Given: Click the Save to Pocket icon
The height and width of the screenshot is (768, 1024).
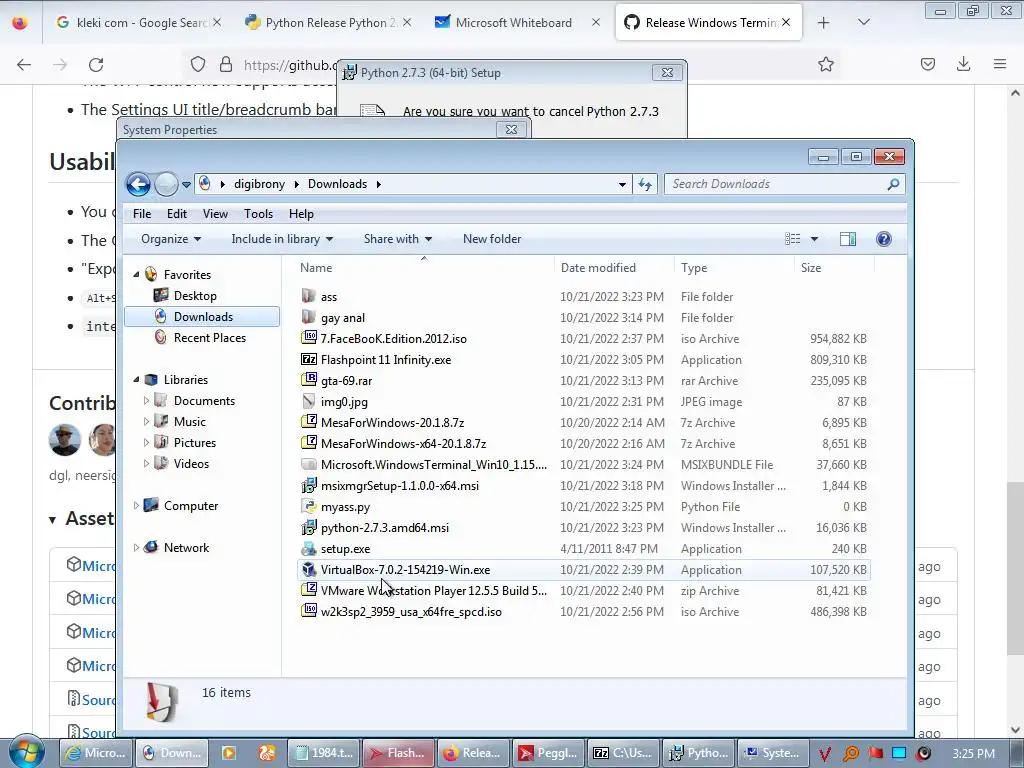Looking at the screenshot, I should coord(927,64).
